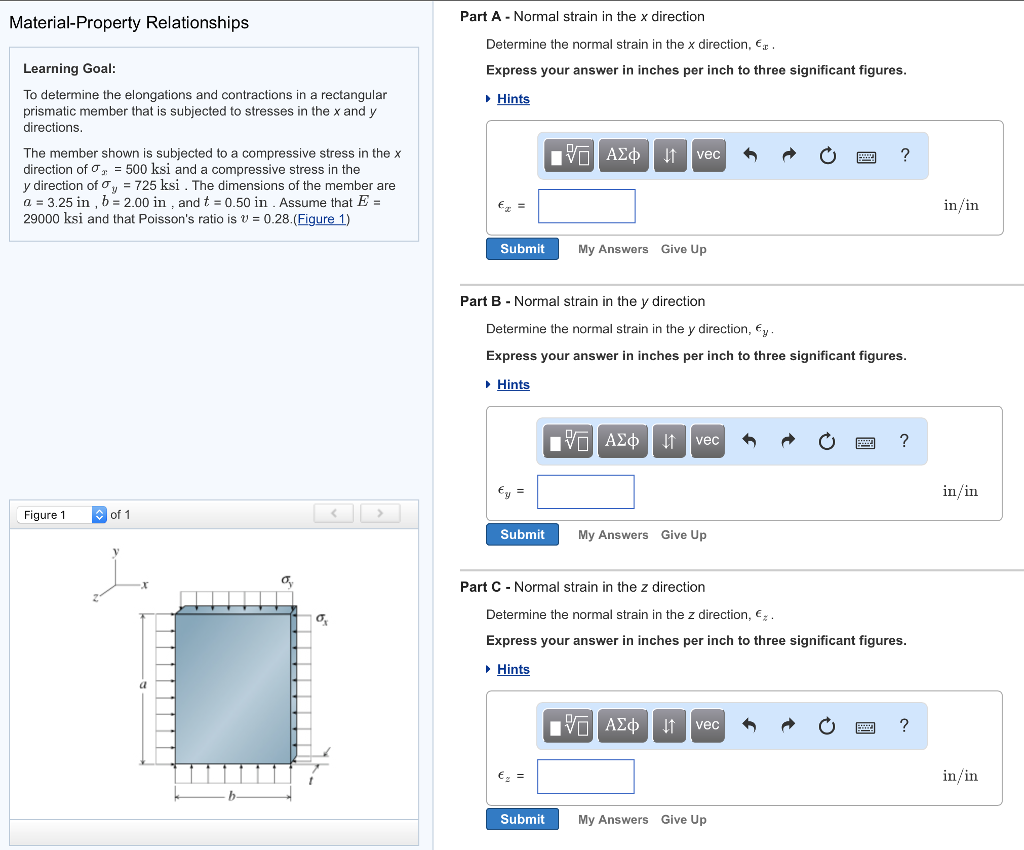Image resolution: width=1024 pixels, height=850 pixels.
Task: Reset the Part A answer field
Action: (x=827, y=155)
